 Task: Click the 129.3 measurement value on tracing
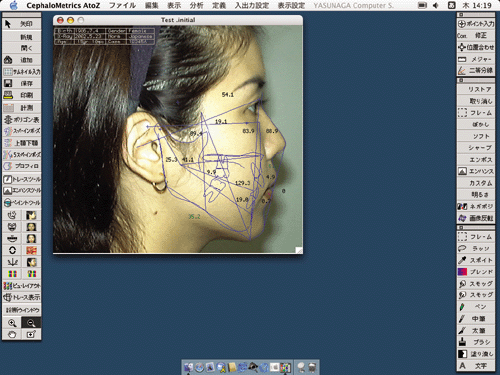(x=242, y=183)
